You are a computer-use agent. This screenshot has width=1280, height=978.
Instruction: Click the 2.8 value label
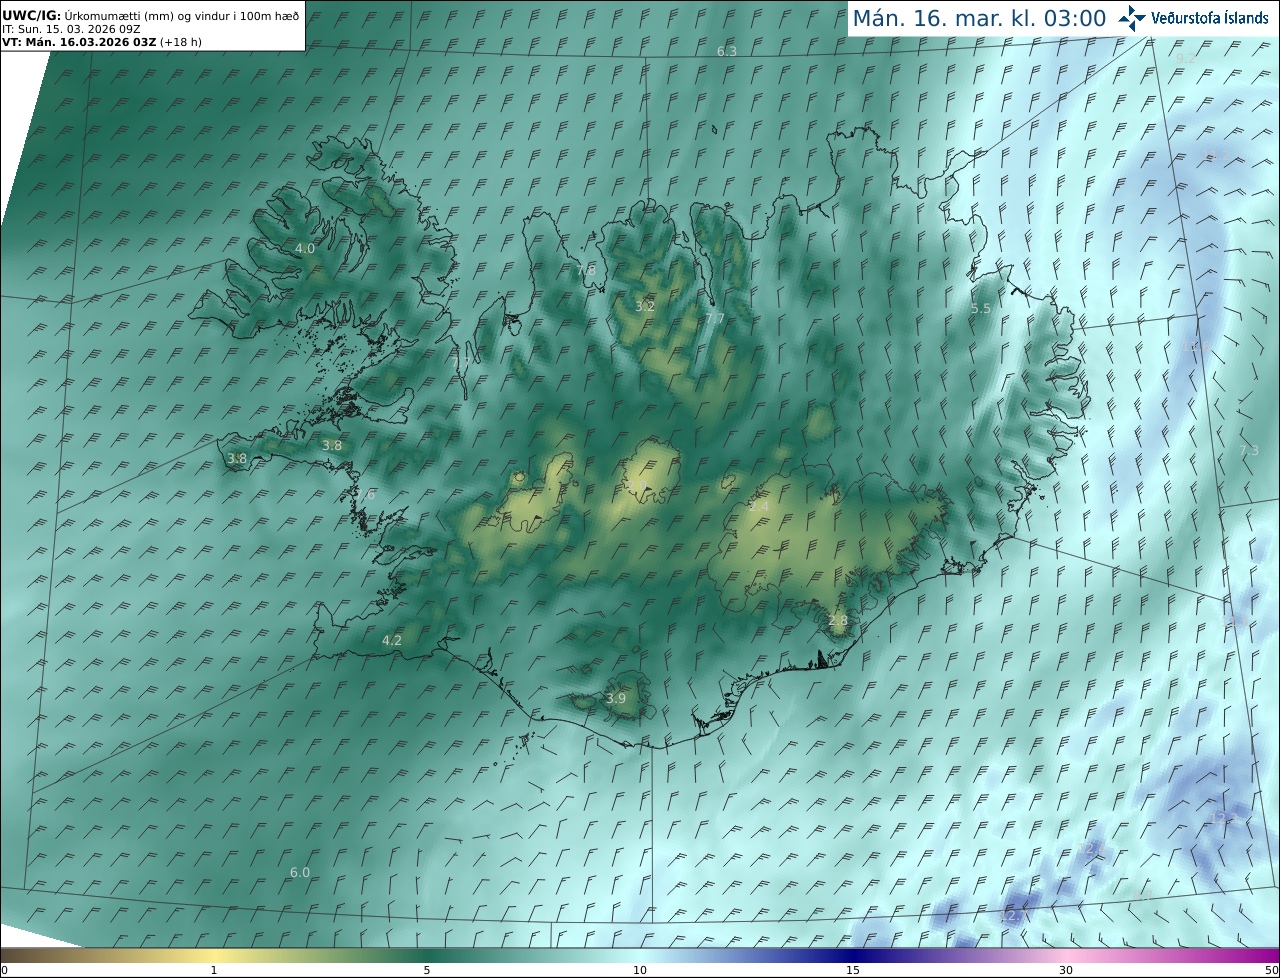pyautogui.click(x=838, y=620)
